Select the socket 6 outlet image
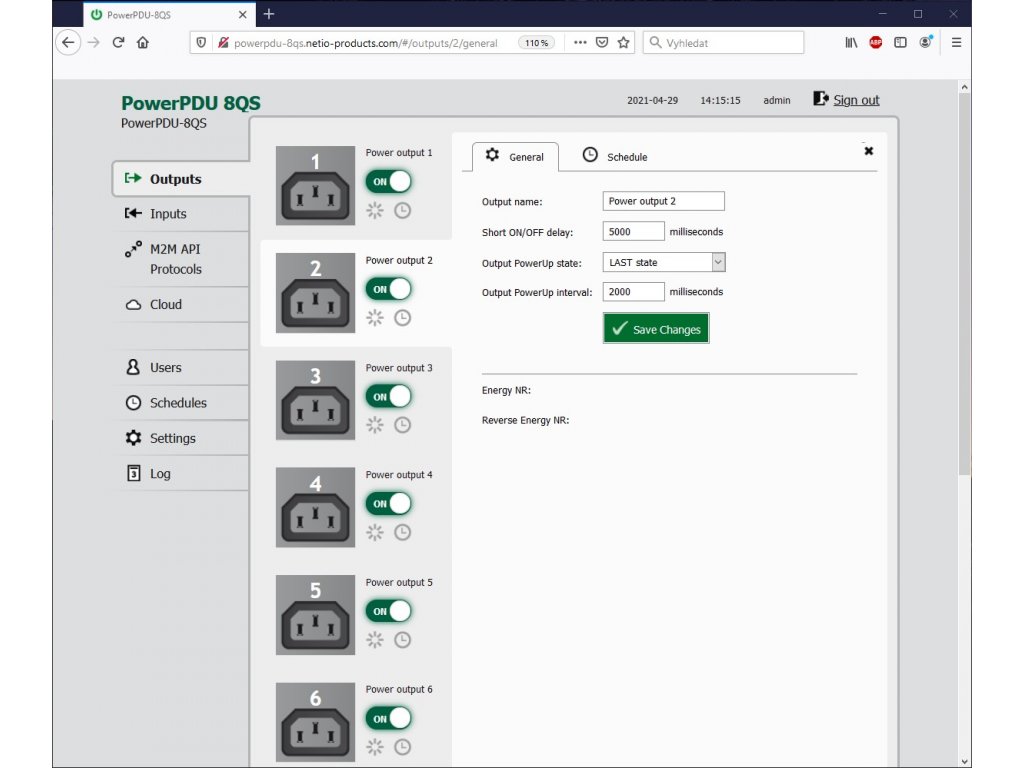1024x768 pixels. 315,722
